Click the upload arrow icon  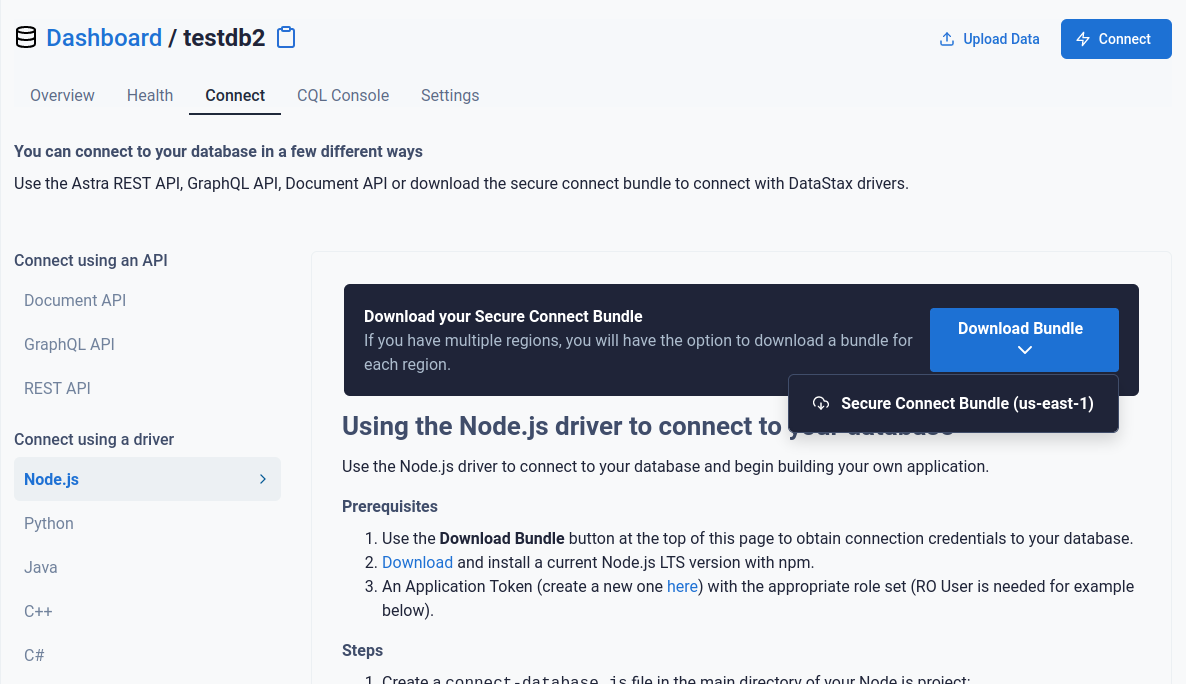946,39
